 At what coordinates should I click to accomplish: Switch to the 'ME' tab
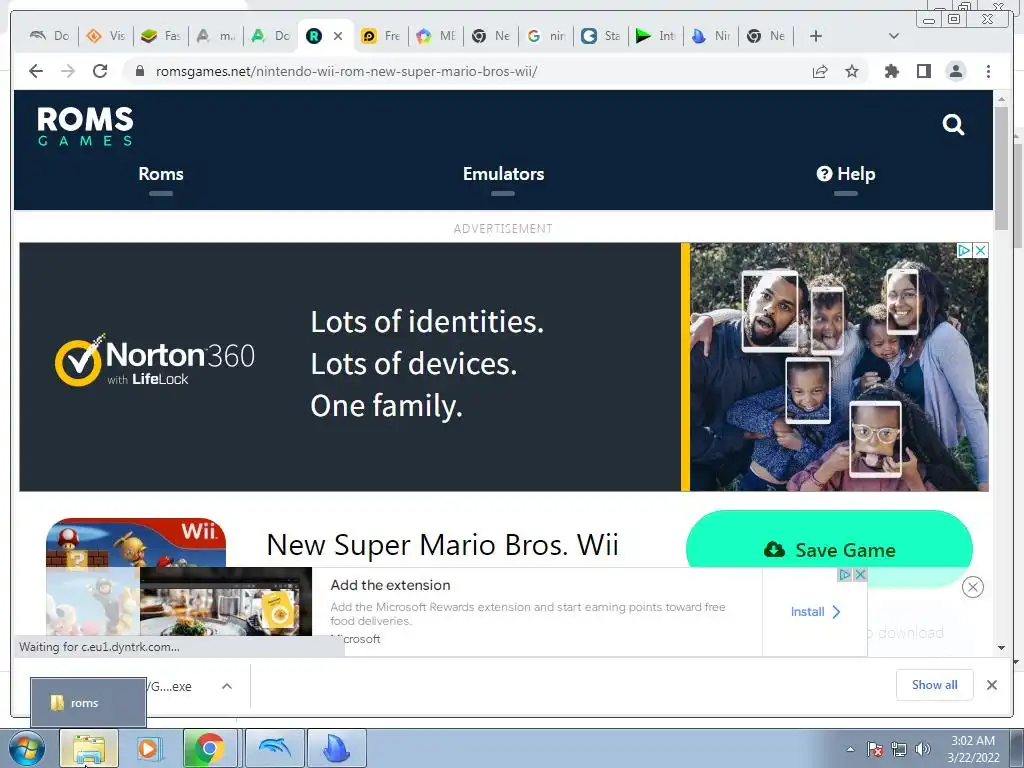(x=436, y=36)
